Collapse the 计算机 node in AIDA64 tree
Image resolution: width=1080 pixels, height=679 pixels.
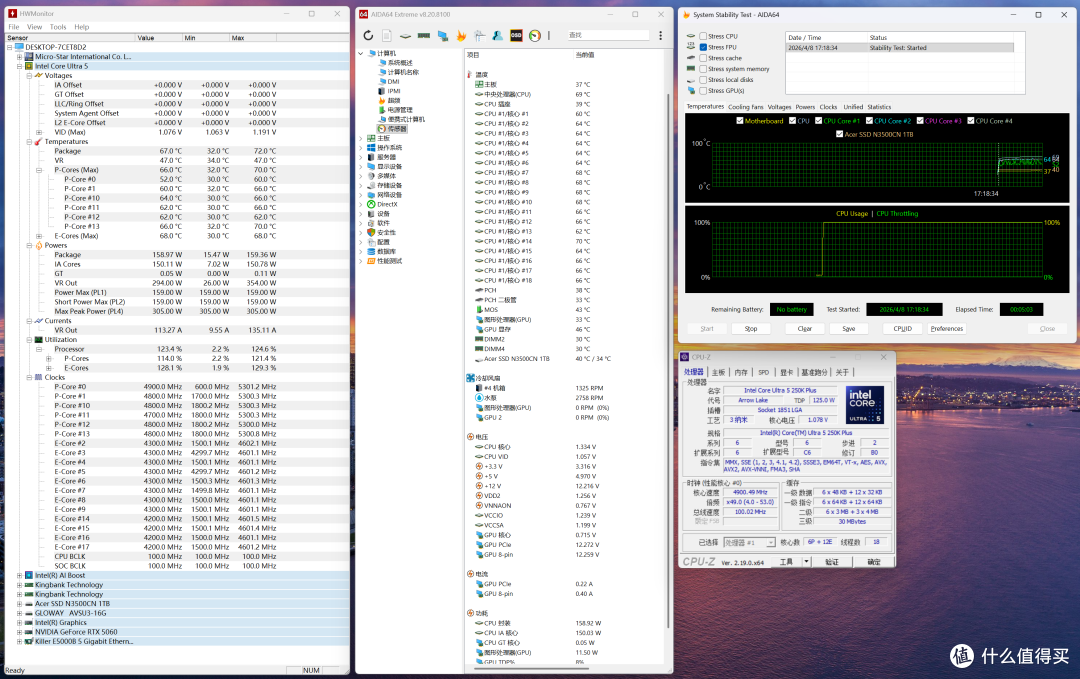360,53
